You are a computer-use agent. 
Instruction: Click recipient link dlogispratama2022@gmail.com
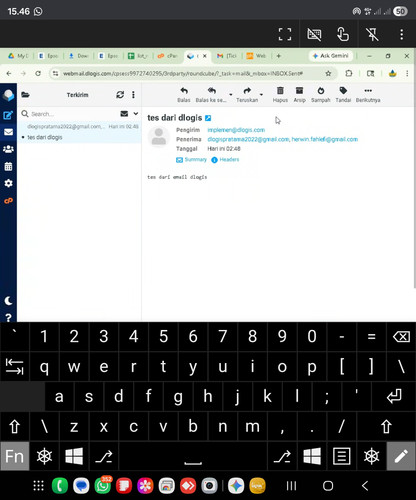coord(248,139)
